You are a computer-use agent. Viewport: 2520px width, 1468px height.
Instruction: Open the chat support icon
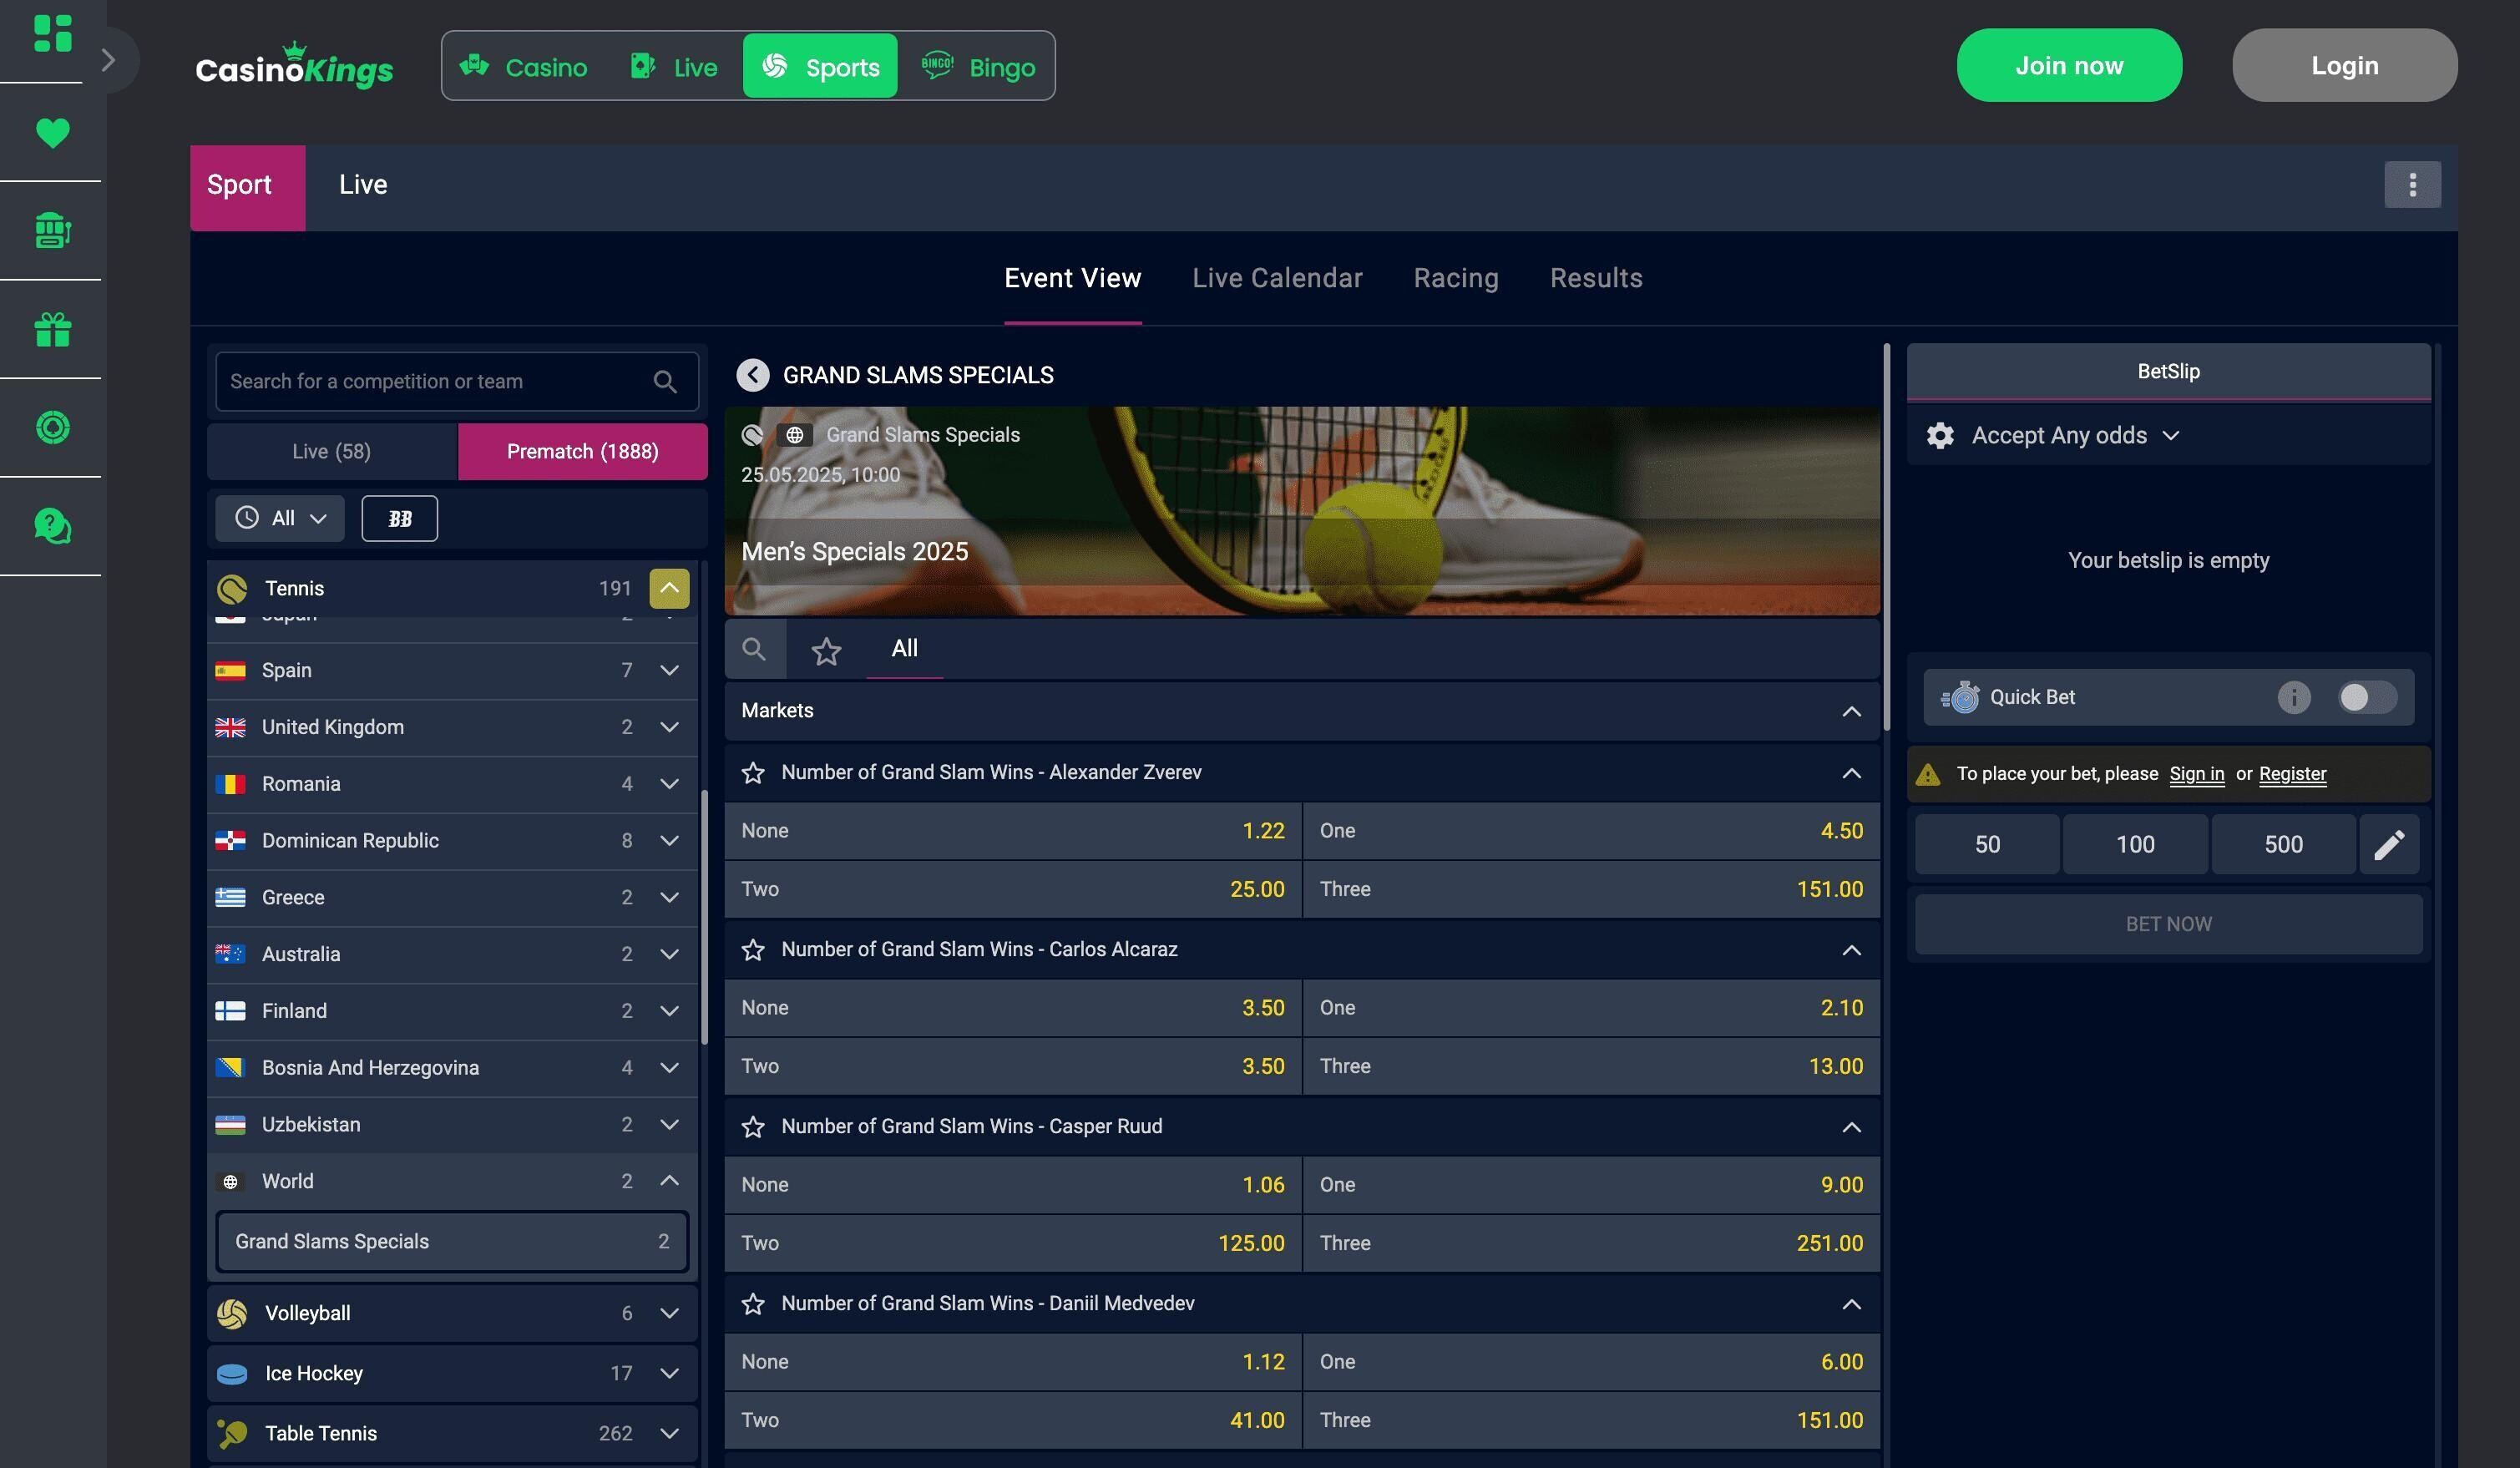pos(52,525)
